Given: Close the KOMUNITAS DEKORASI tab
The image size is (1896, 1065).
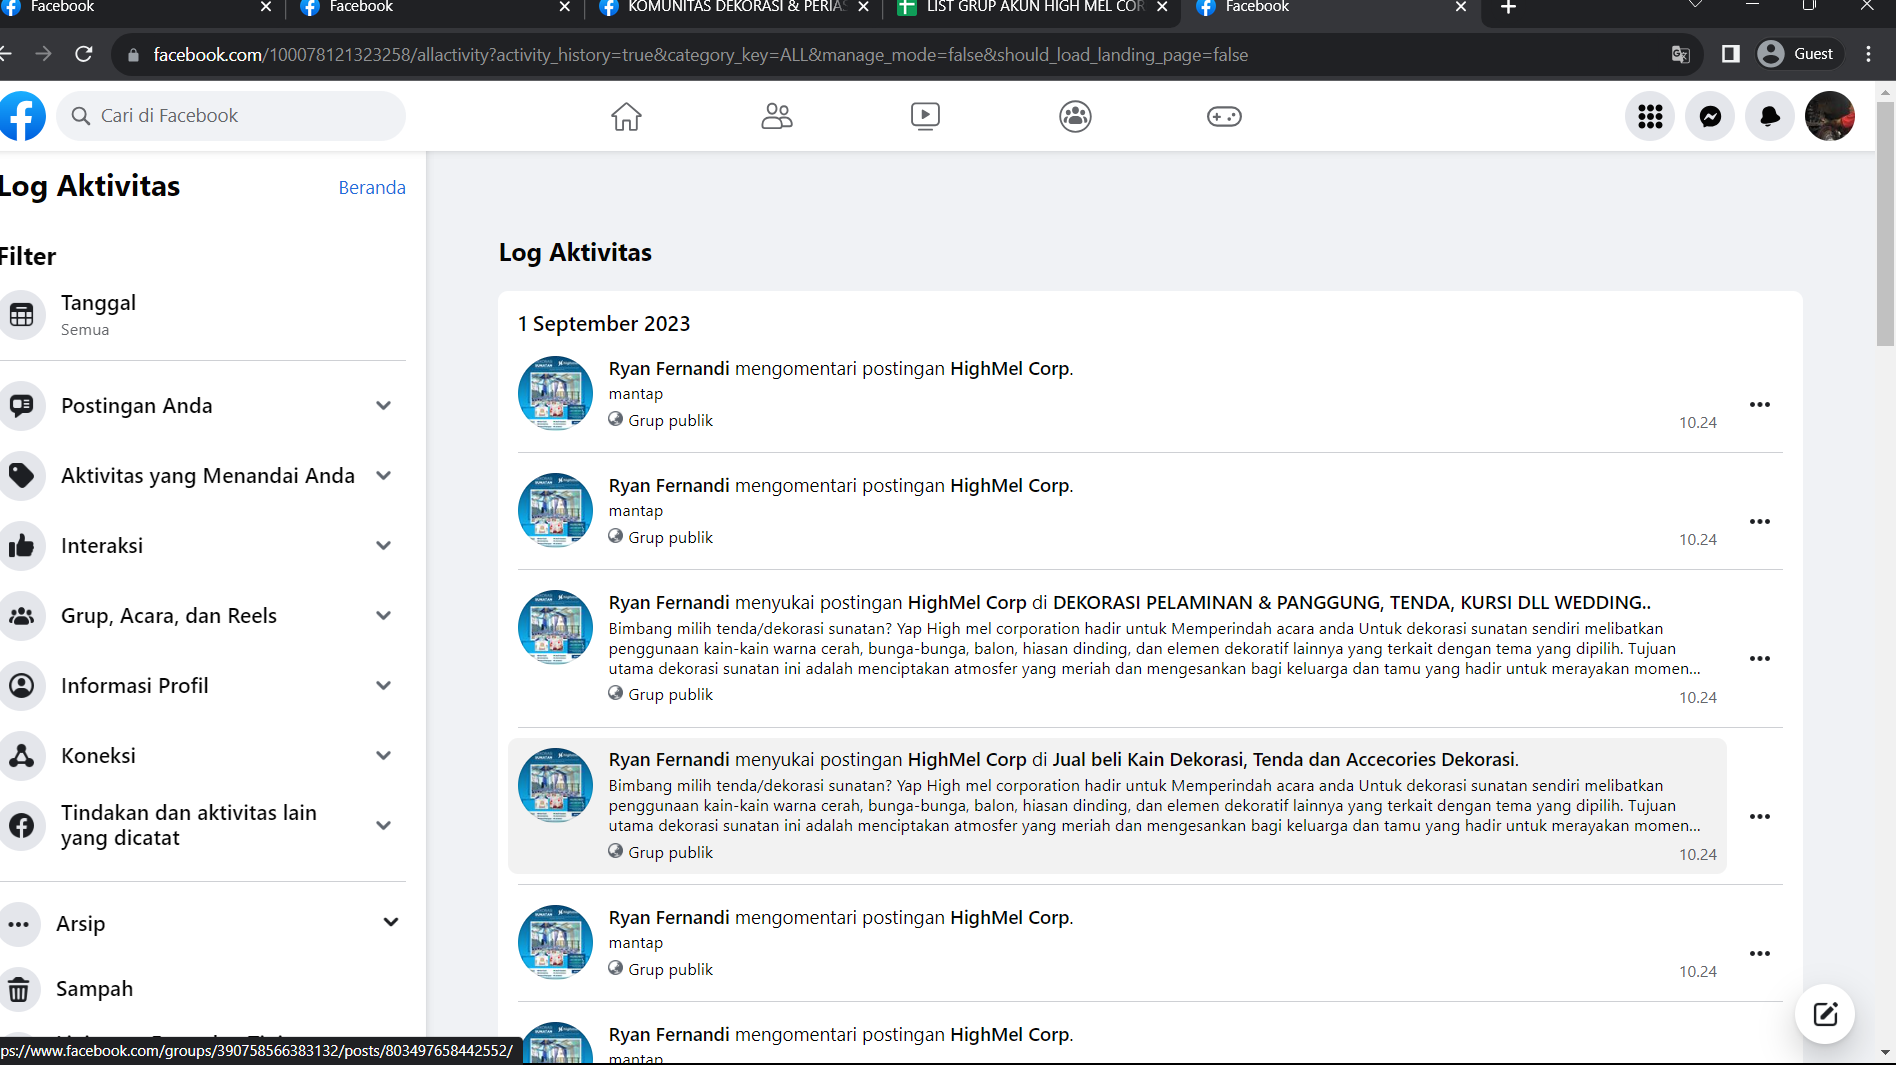Looking at the screenshot, I should [863, 7].
